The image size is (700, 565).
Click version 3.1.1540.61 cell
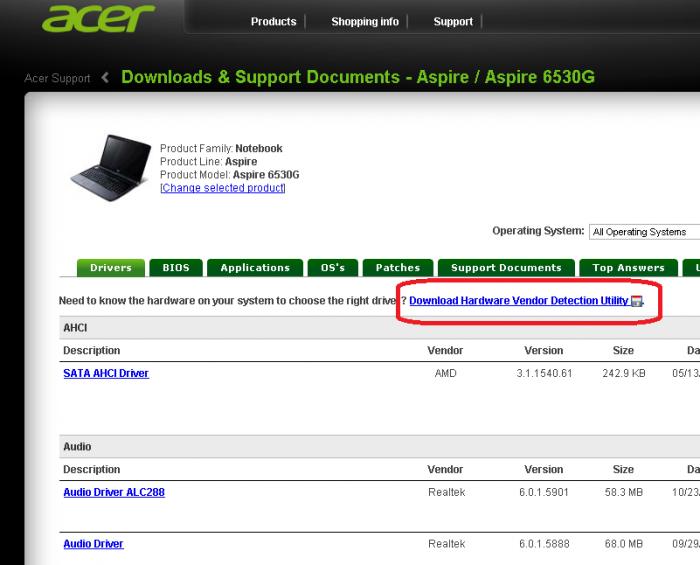pyautogui.click(x=544, y=373)
